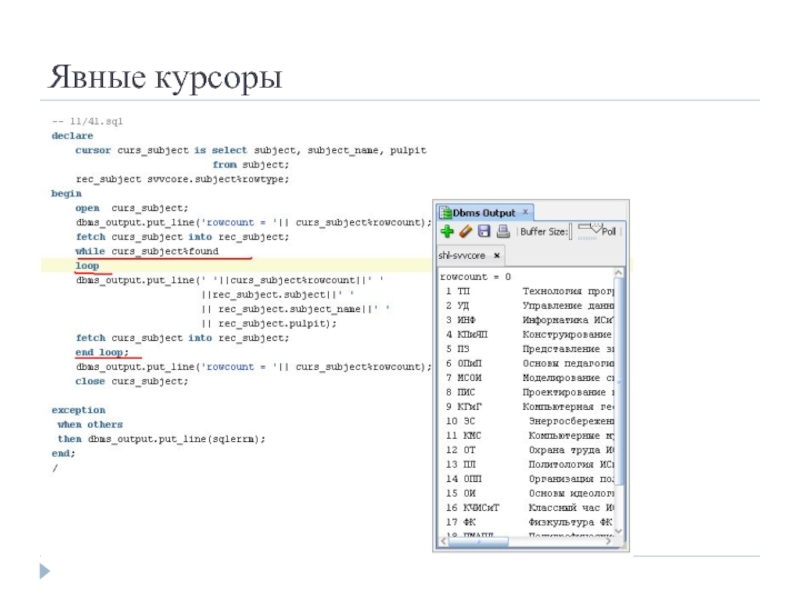Close the Dbms Output tab
This screenshot has height=600, width=800.
tap(526, 213)
